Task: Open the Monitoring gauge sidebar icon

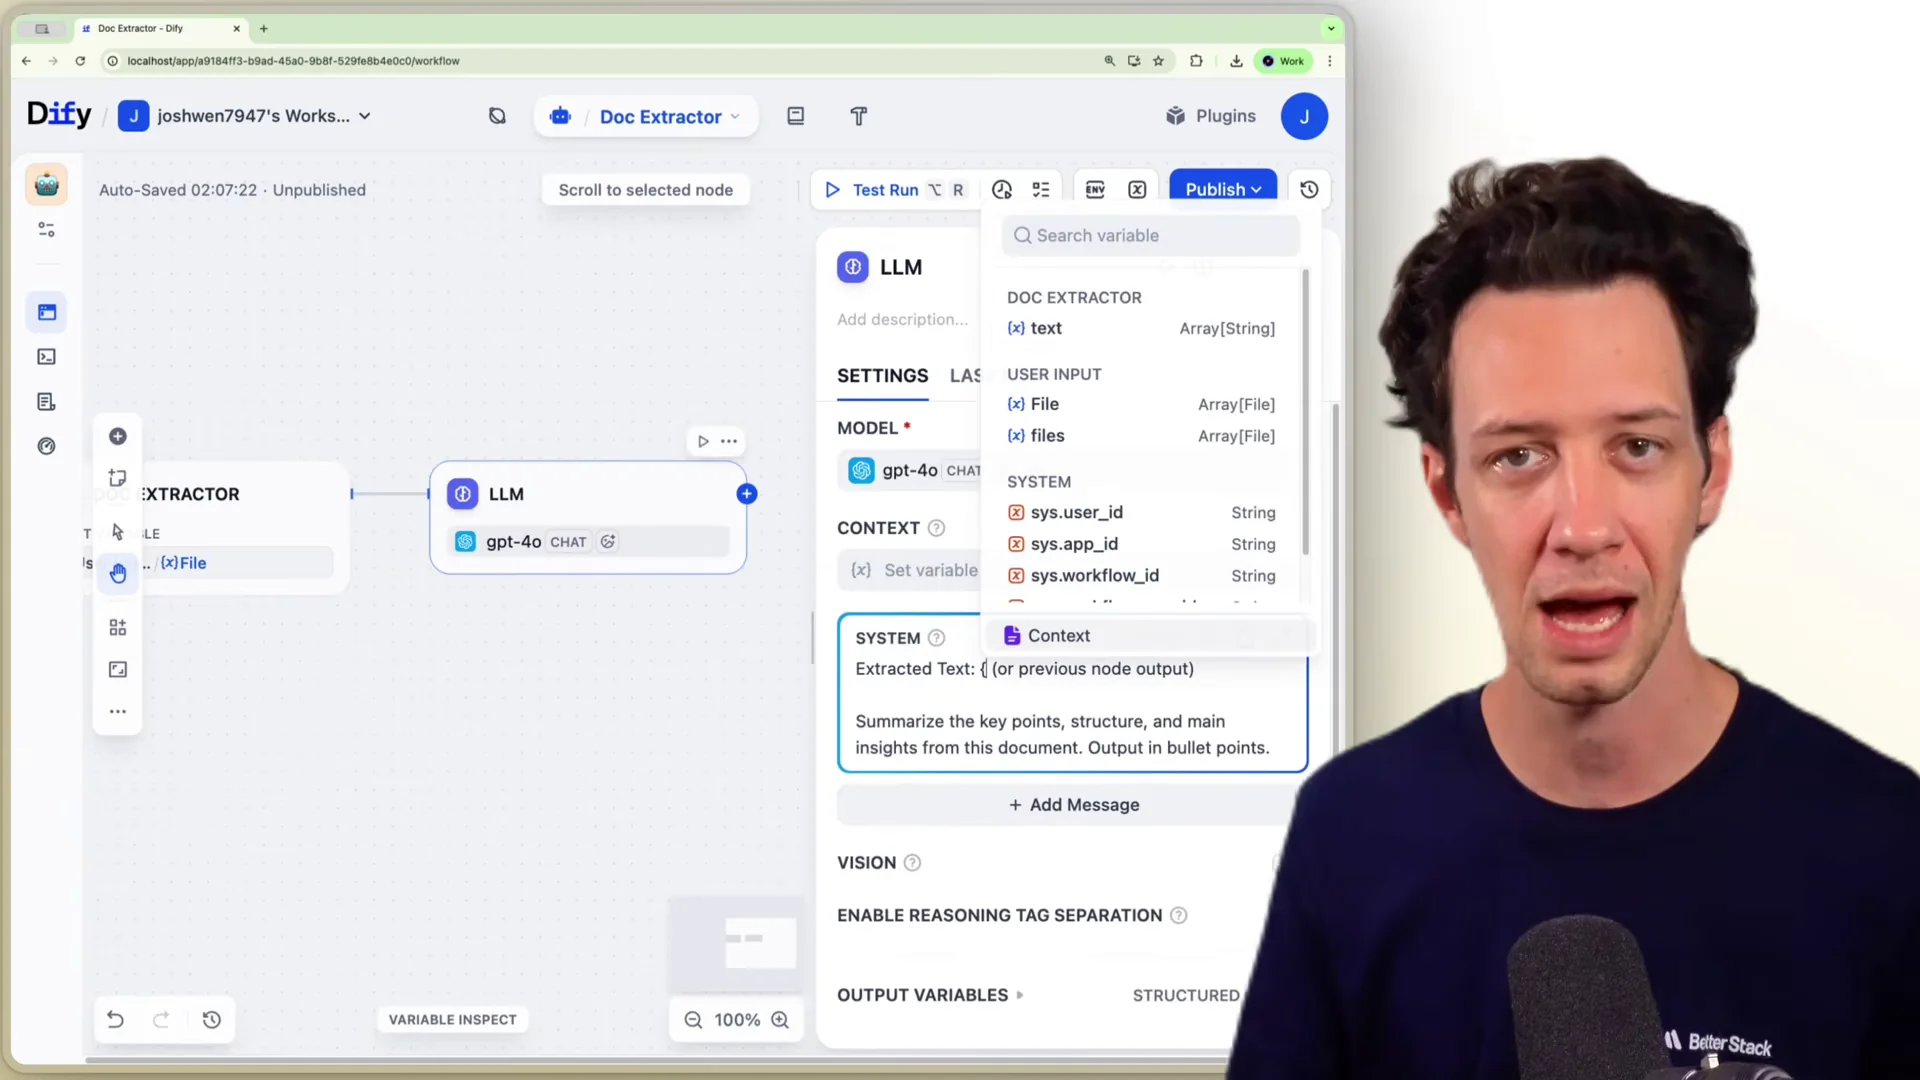Action: 46,446
